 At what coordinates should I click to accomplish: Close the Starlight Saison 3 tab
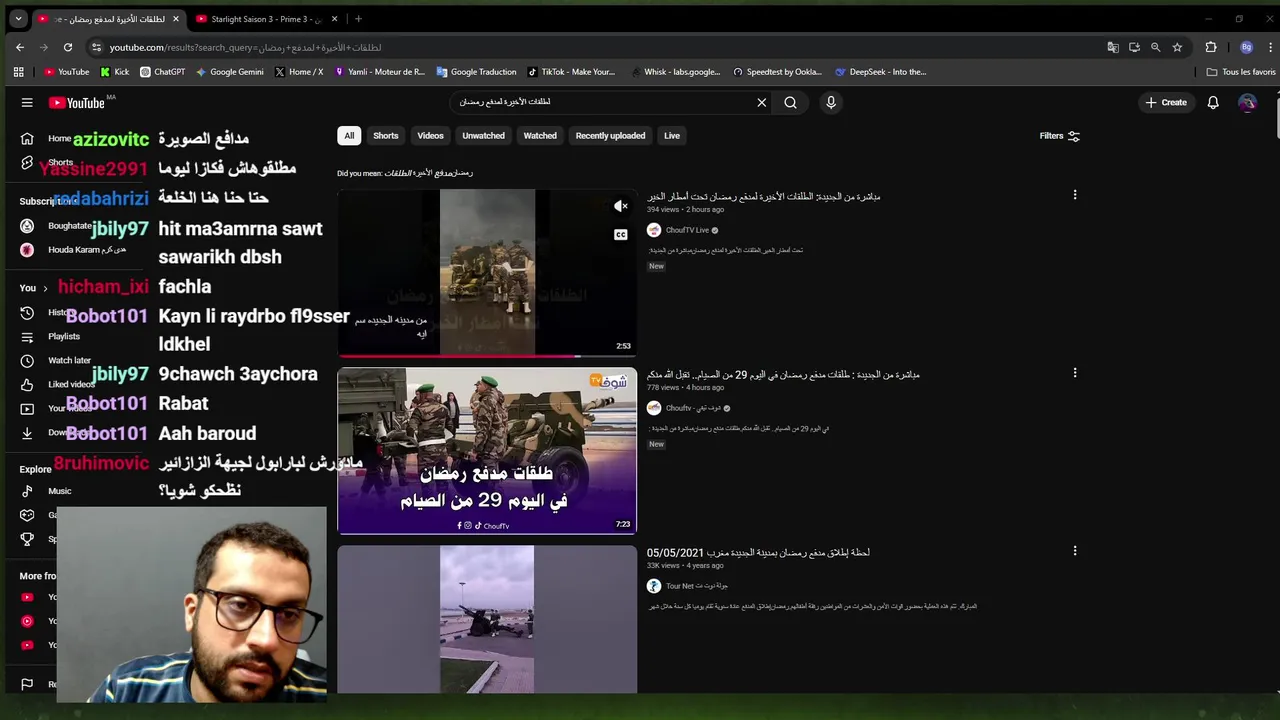pos(334,19)
